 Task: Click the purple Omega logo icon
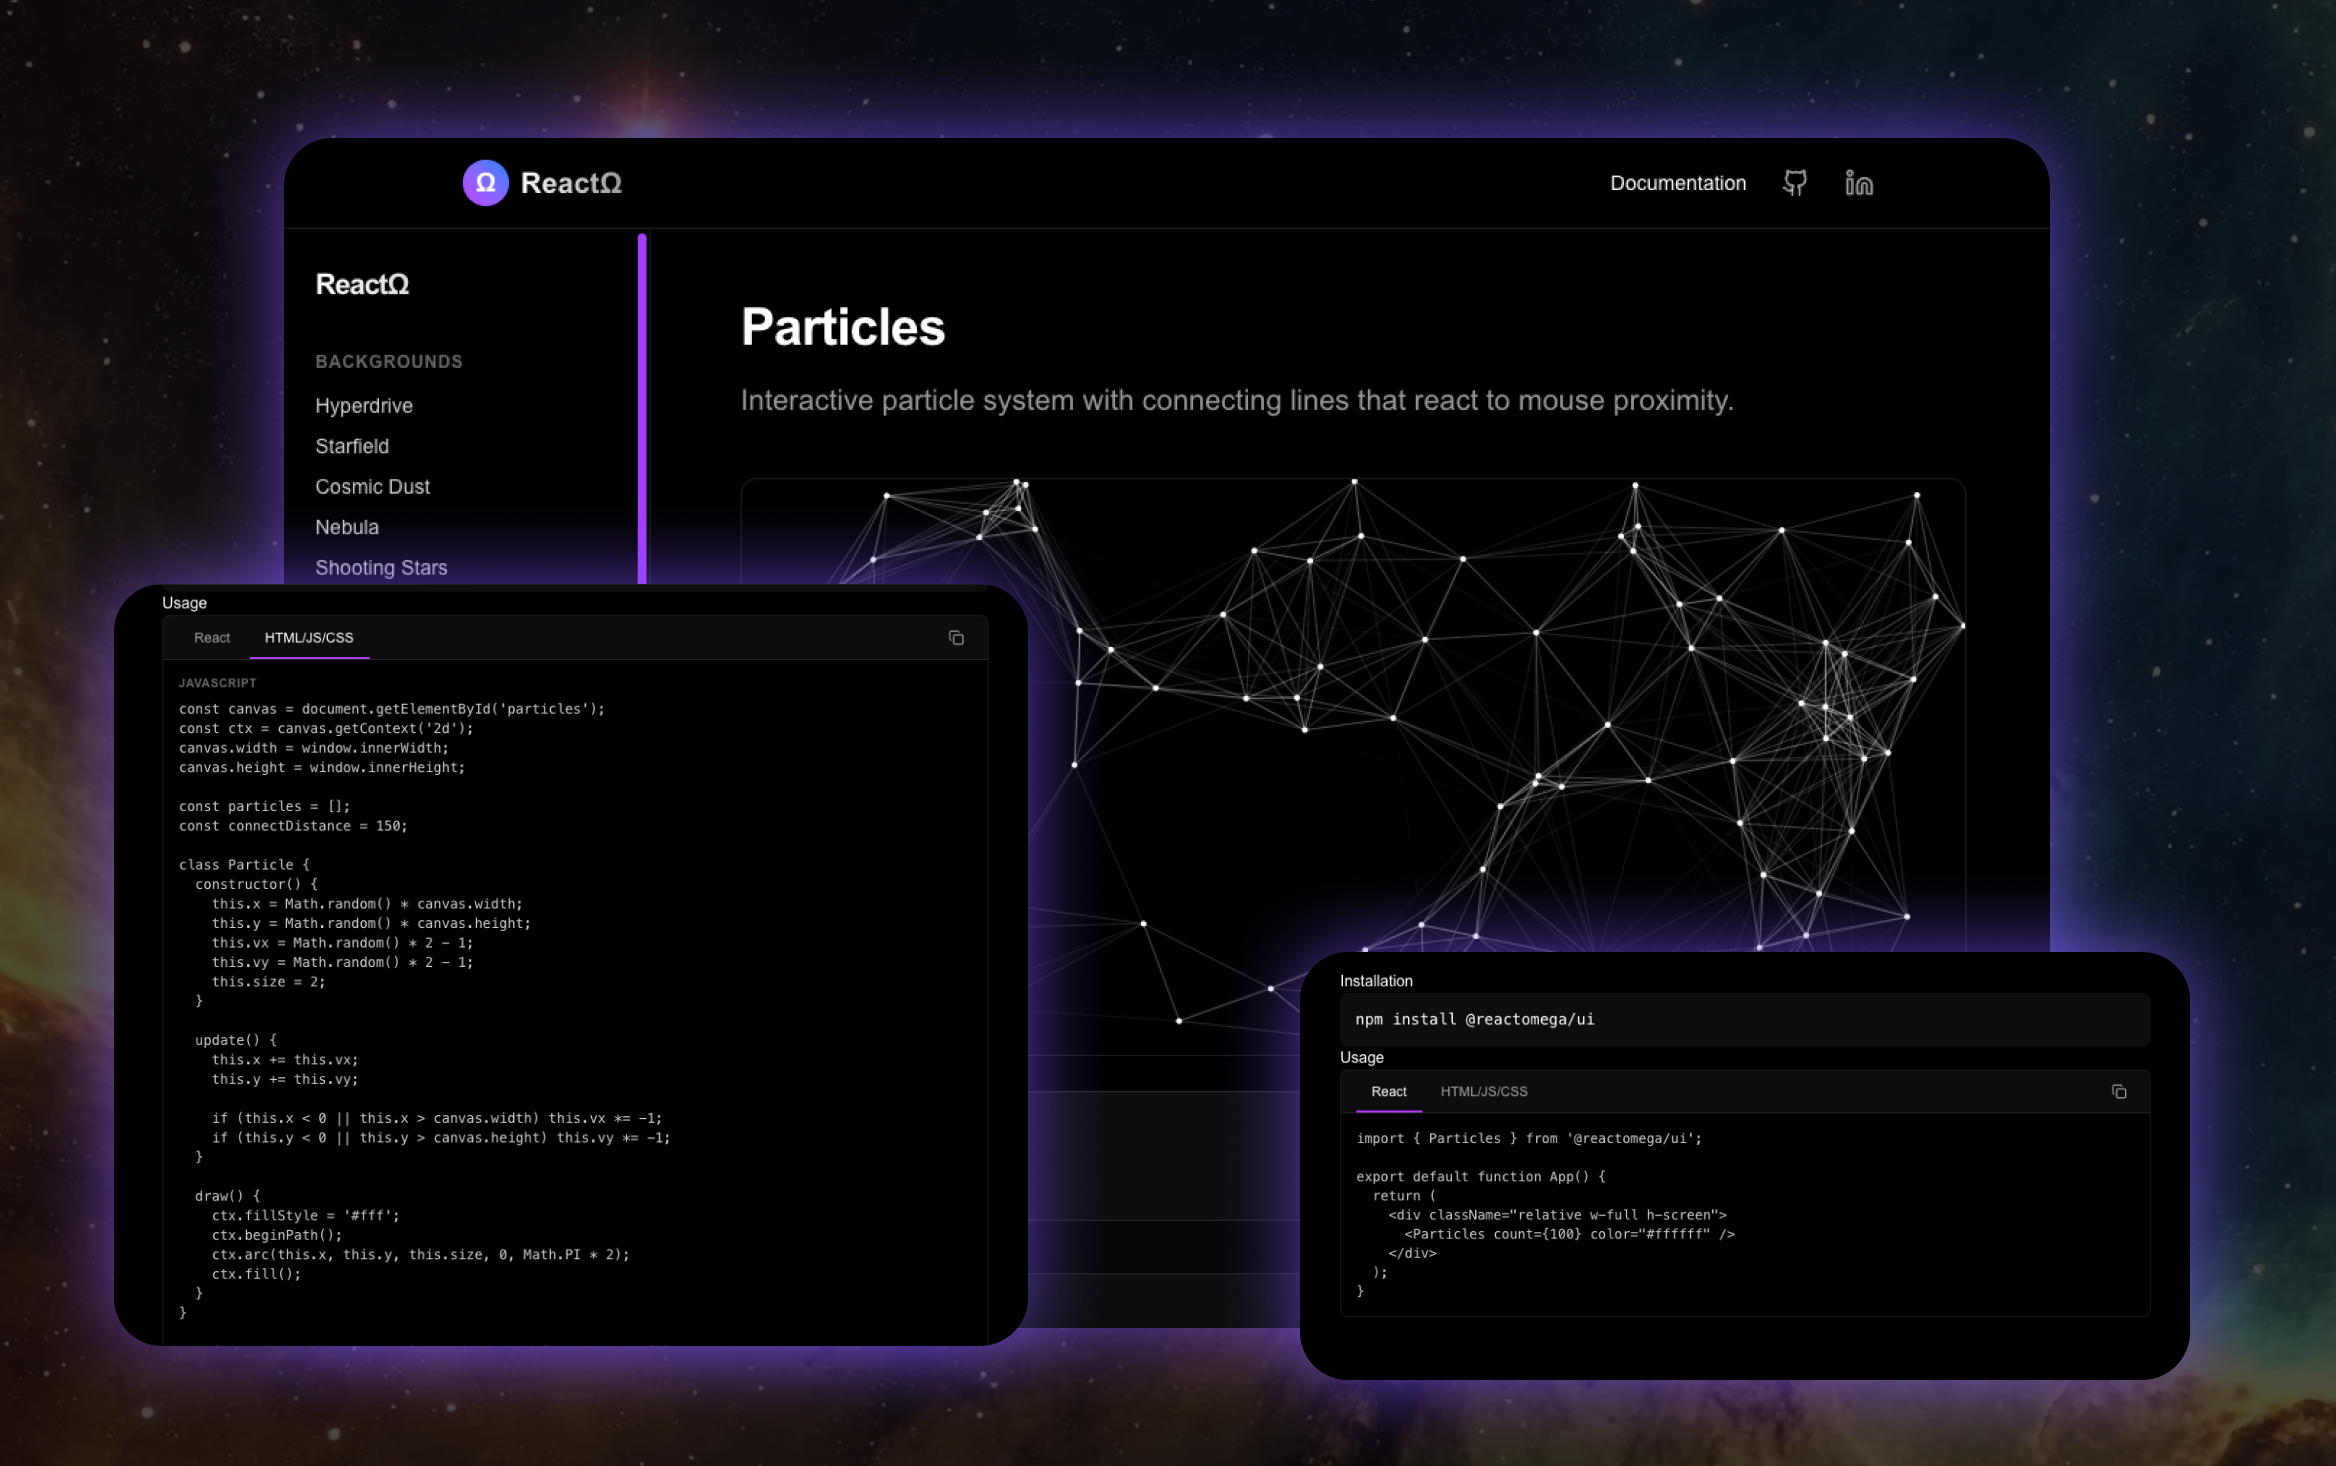[x=485, y=183]
